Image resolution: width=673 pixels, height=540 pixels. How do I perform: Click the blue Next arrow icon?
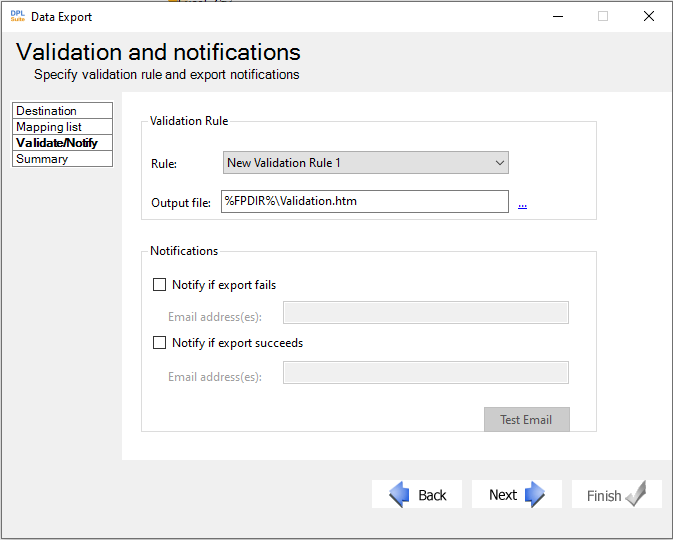click(x=534, y=494)
